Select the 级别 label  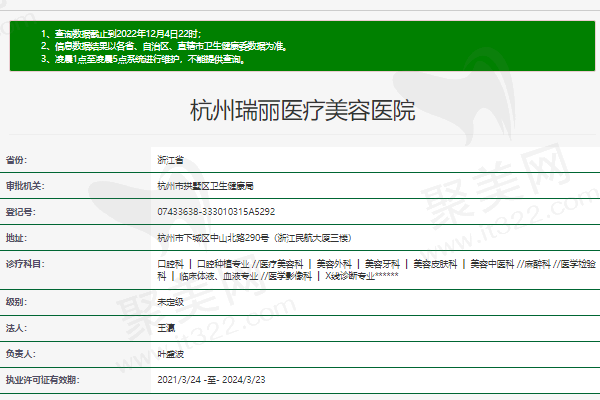[16, 302]
